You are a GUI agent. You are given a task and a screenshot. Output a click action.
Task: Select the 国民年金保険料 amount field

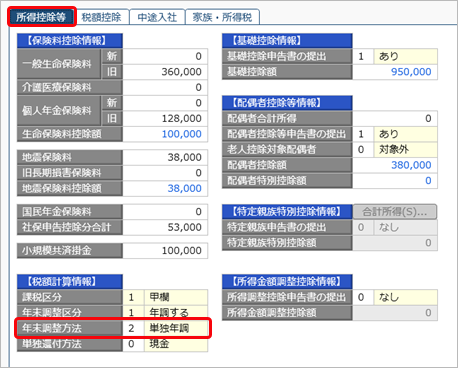[x=165, y=212]
